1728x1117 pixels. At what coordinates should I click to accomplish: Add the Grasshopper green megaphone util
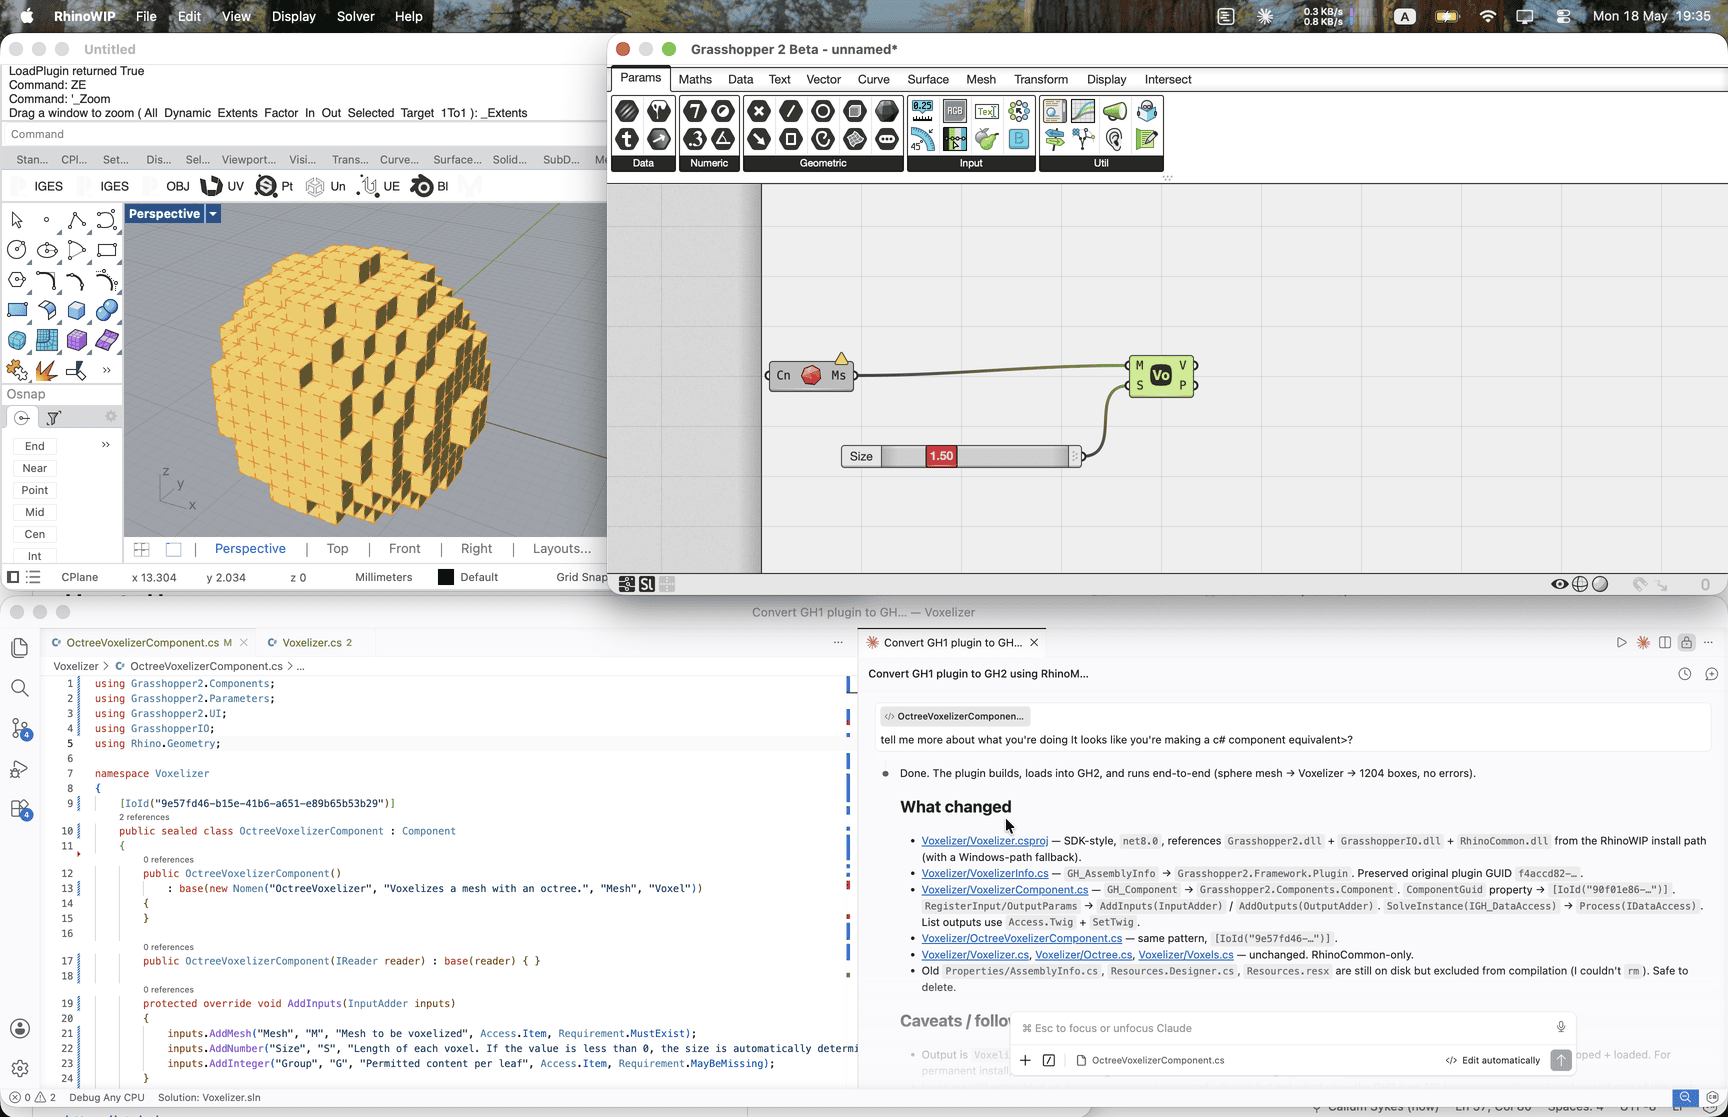click(x=1114, y=111)
